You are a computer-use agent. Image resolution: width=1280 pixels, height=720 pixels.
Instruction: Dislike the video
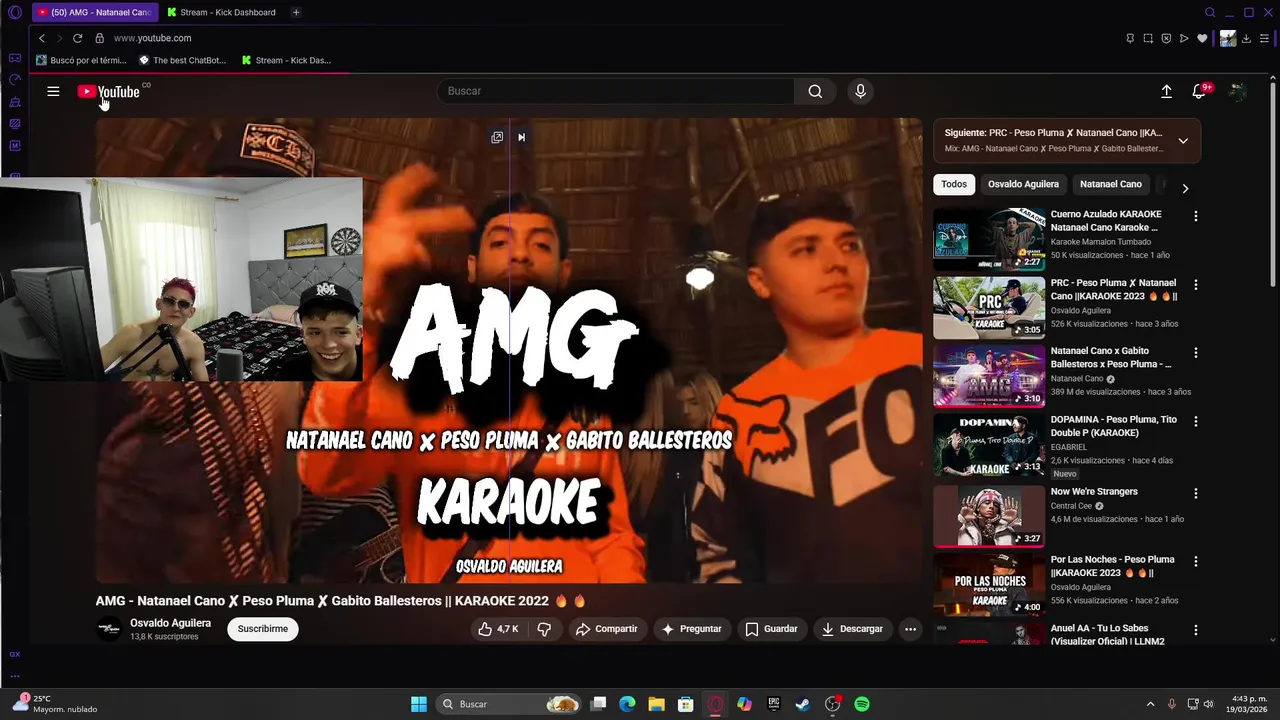(x=544, y=629)
